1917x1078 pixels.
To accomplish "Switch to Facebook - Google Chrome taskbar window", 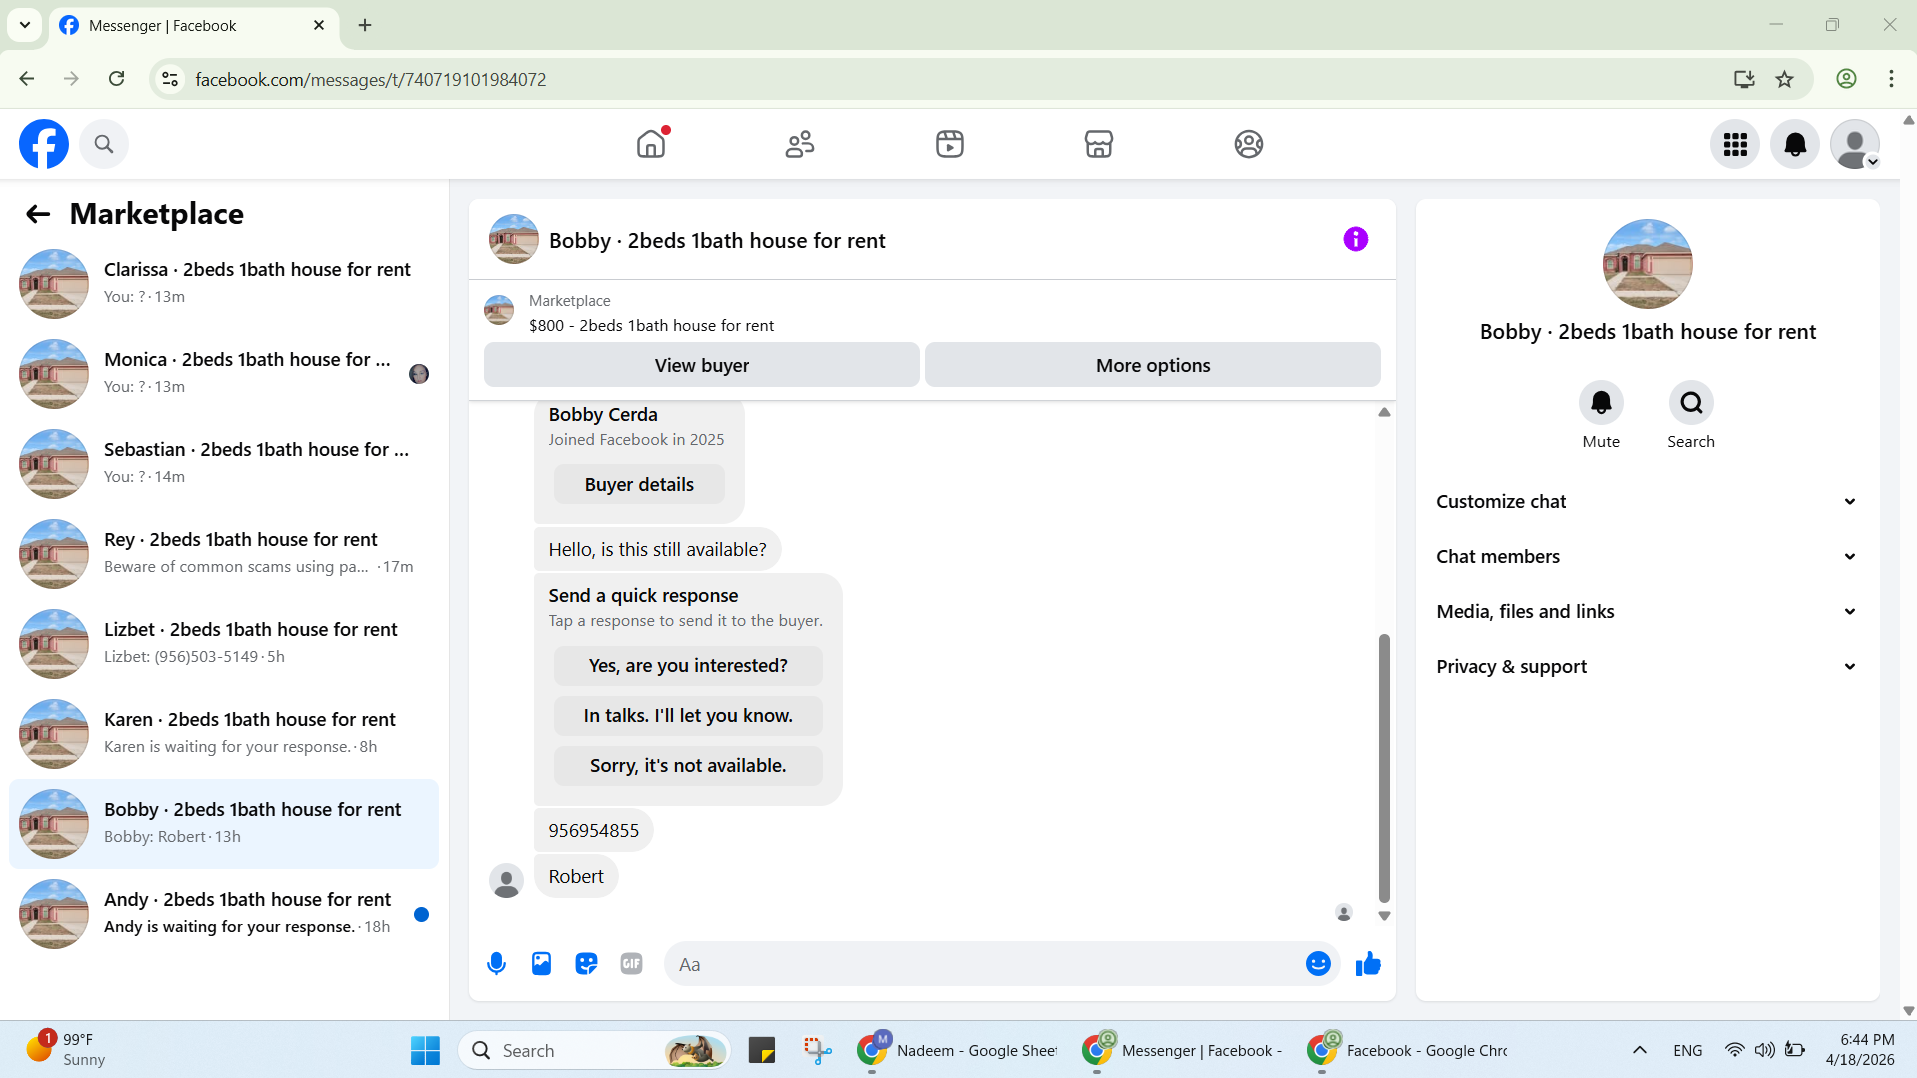I will coord(1408,1050).
